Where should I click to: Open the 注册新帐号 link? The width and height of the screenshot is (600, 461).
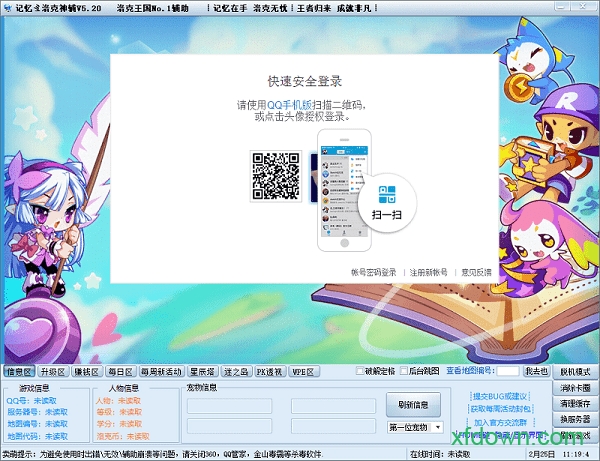click(x=429, y=272)
